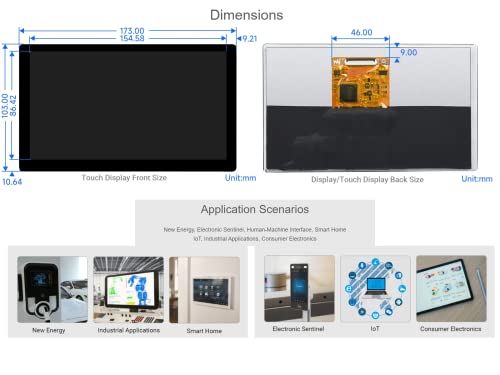Click Display/Touch Display Back Size caption
This screenshot has height=375, width=500.
(367, 179)
